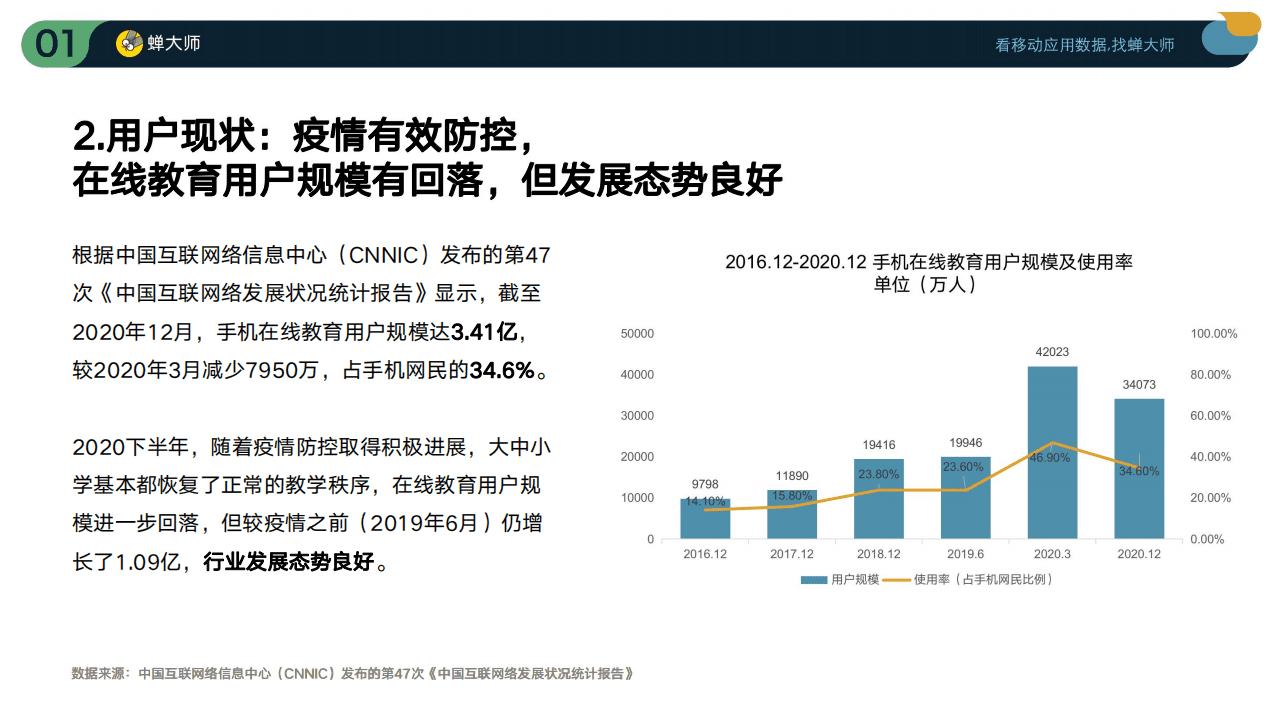Hide the 2020.12 bar data label 34073

click(1137, 386)
